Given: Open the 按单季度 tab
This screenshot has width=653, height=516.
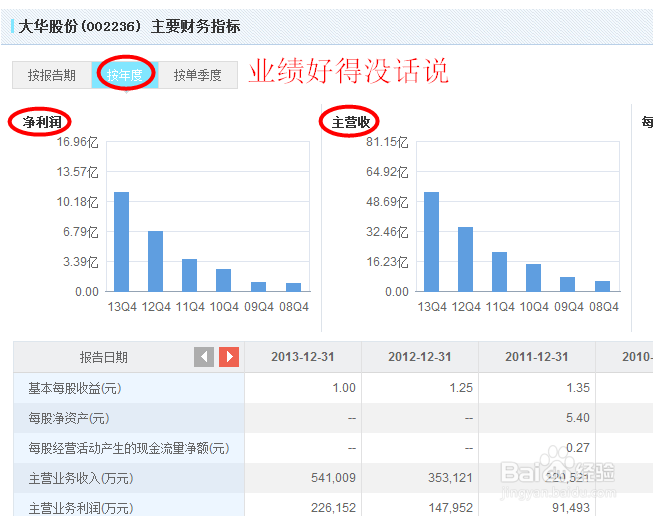Looking at the screenshot, I should [x=198, y=75].
